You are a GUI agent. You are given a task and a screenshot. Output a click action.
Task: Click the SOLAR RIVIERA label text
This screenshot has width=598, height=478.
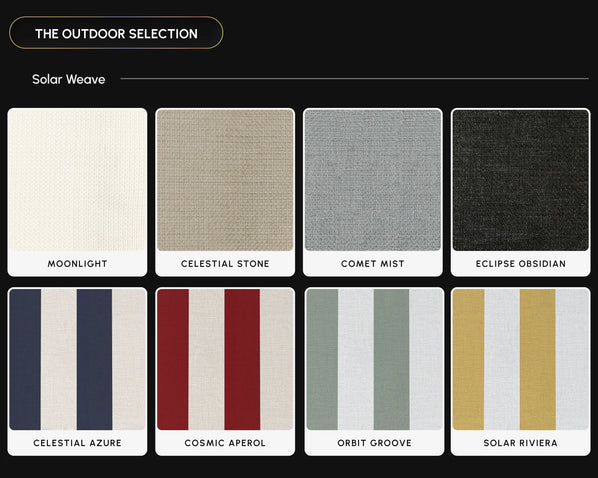click(x=521, y=443)
